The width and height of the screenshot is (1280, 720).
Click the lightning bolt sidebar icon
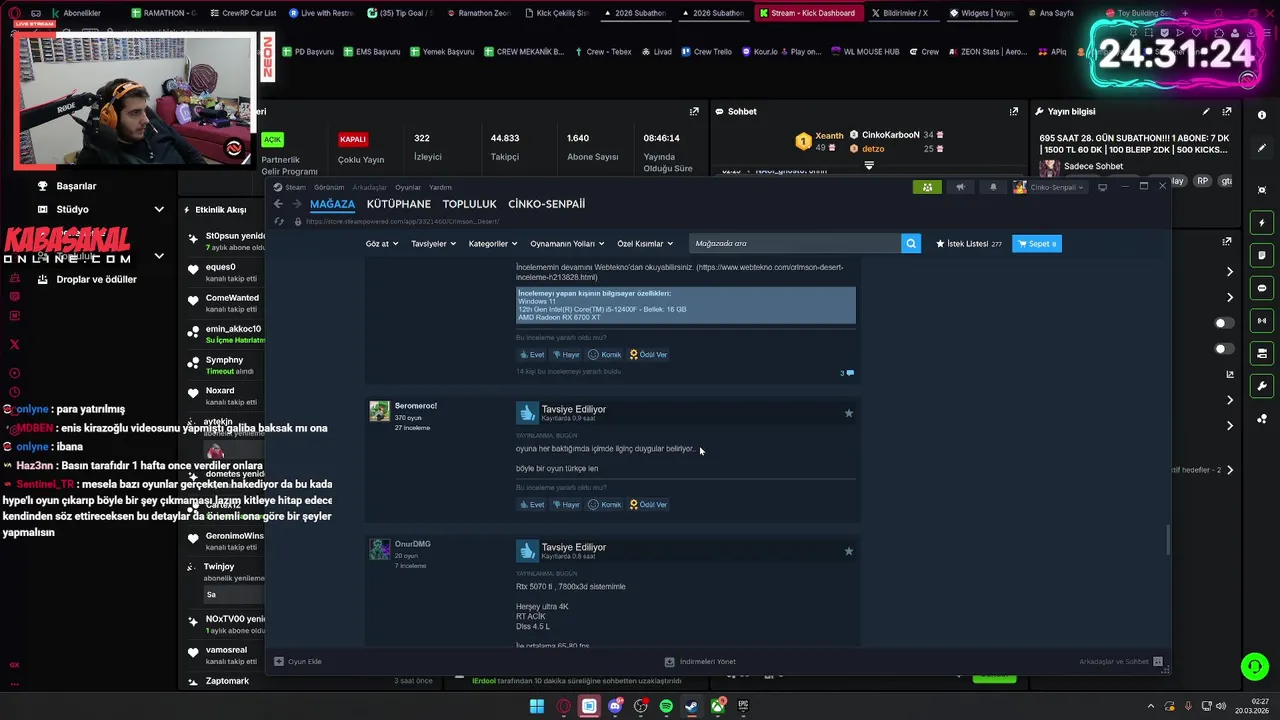[x=1262, y=223]
